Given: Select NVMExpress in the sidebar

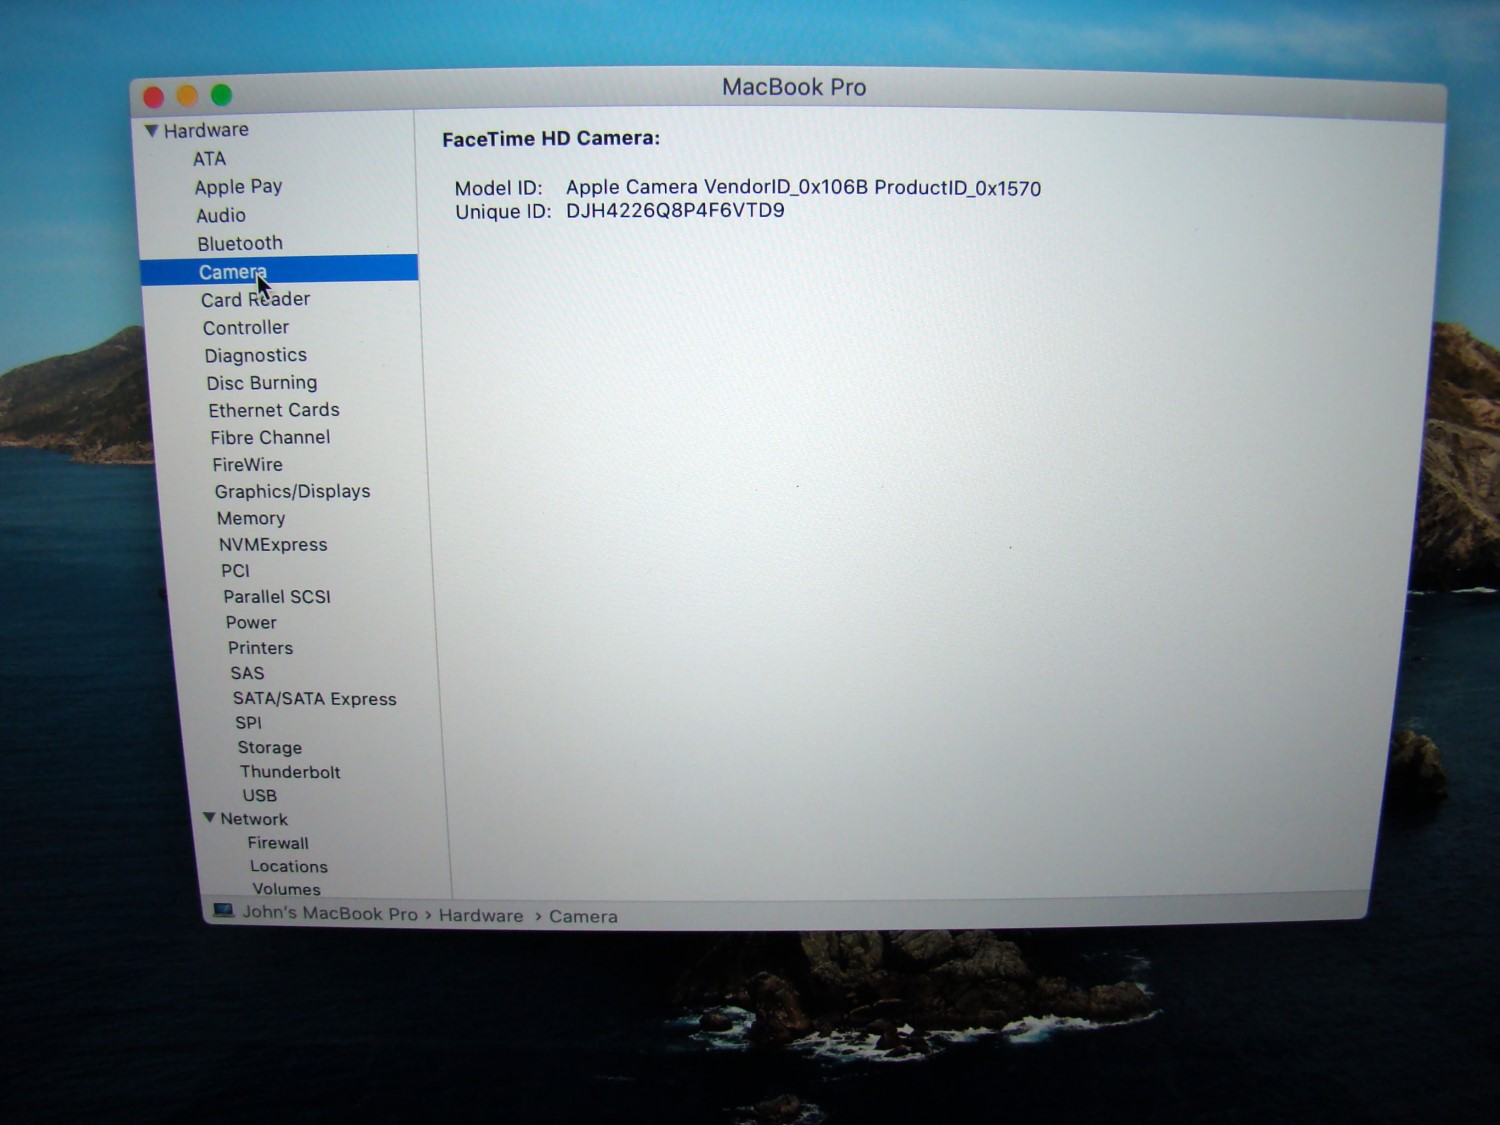Looking at the screenshot, I should pos(273,545).
